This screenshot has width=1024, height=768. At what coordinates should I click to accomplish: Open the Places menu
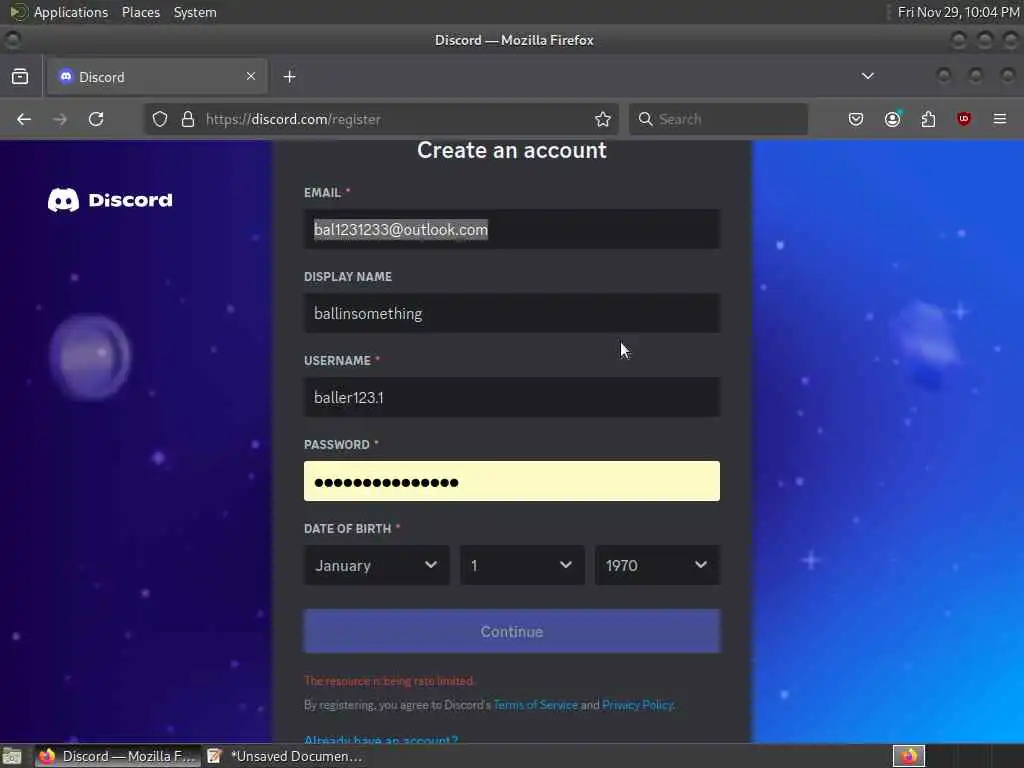[141, 12]
